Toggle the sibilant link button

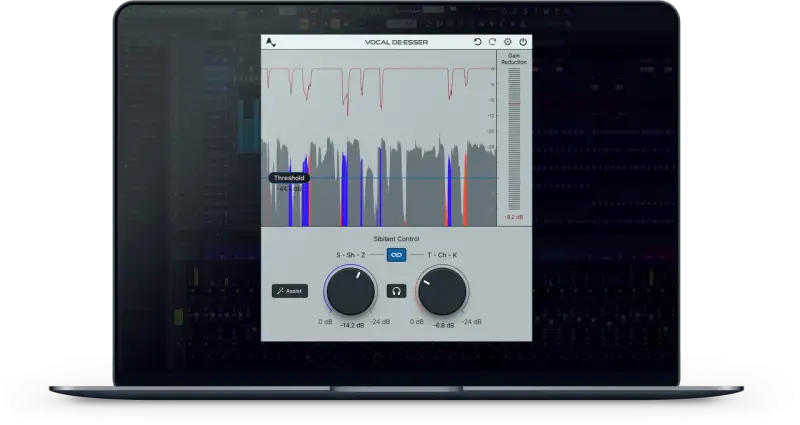click(x=396, y=255)
